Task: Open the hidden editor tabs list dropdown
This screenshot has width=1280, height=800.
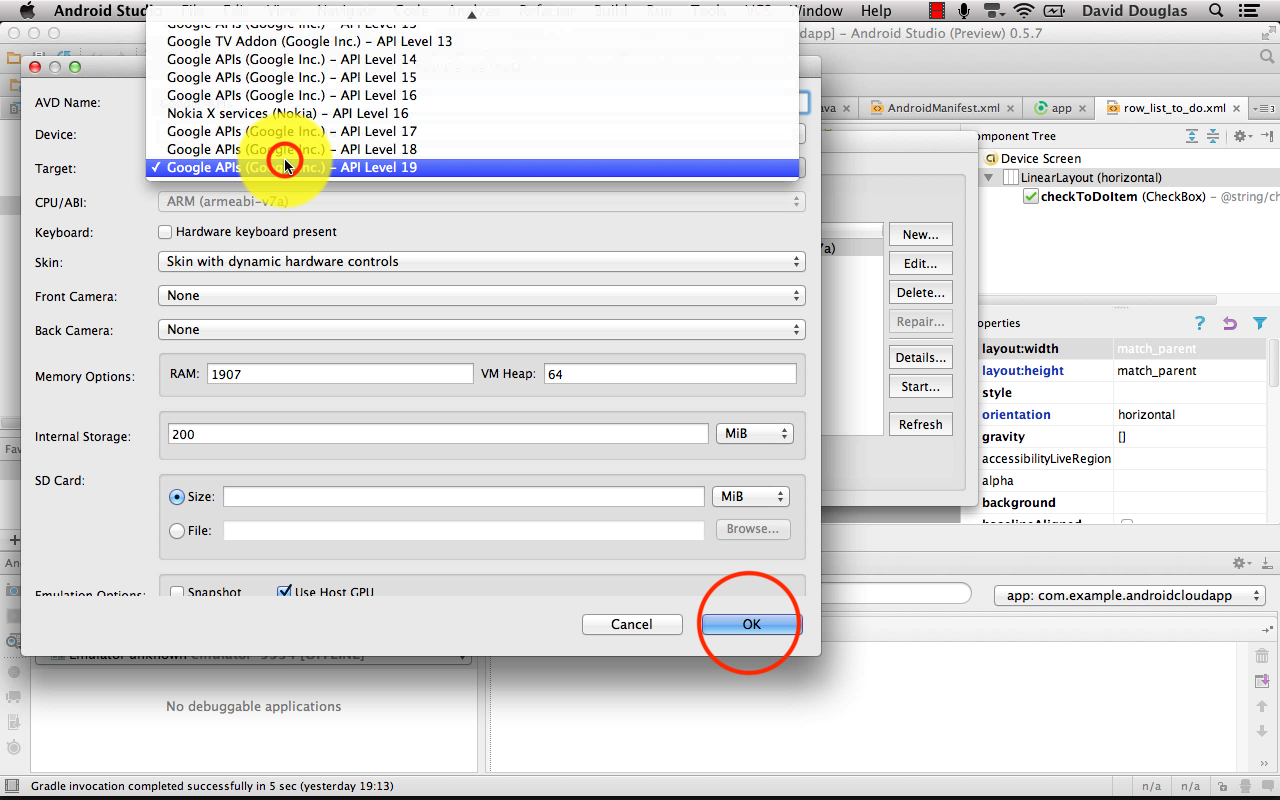Action: pos(1264,108)
